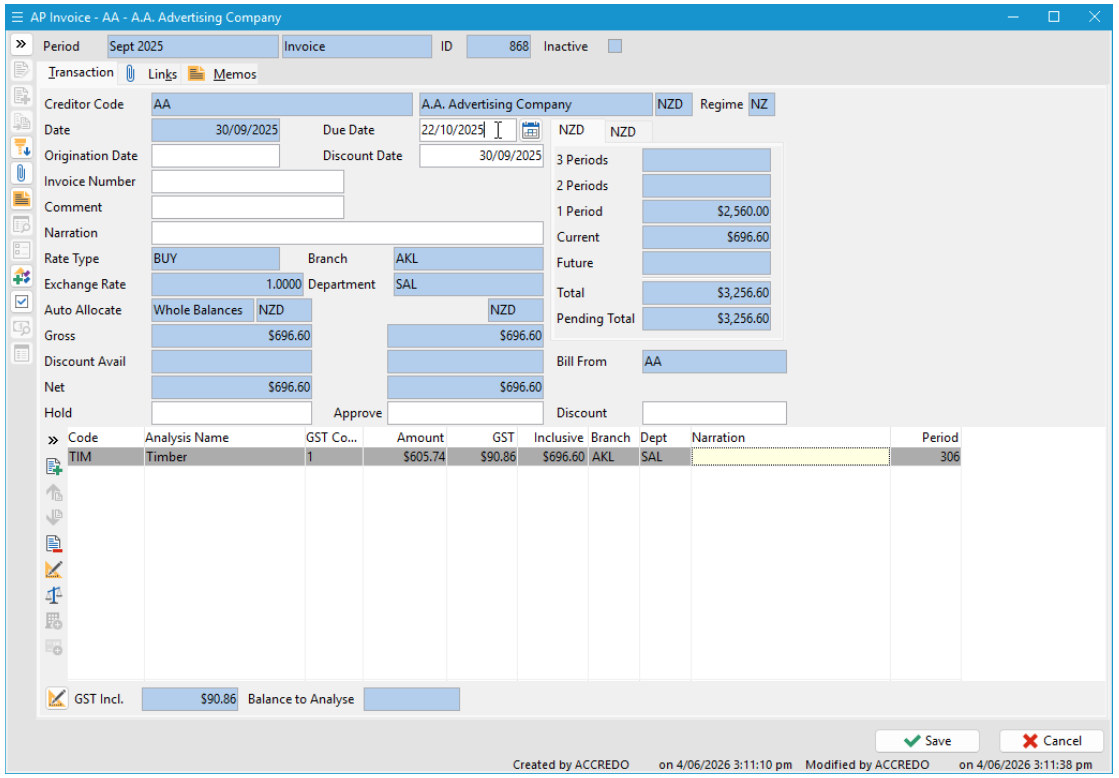Toggle the Inactive checkbox
The height and width of the screenshot is (778, 1119).
tap(614, 46)
